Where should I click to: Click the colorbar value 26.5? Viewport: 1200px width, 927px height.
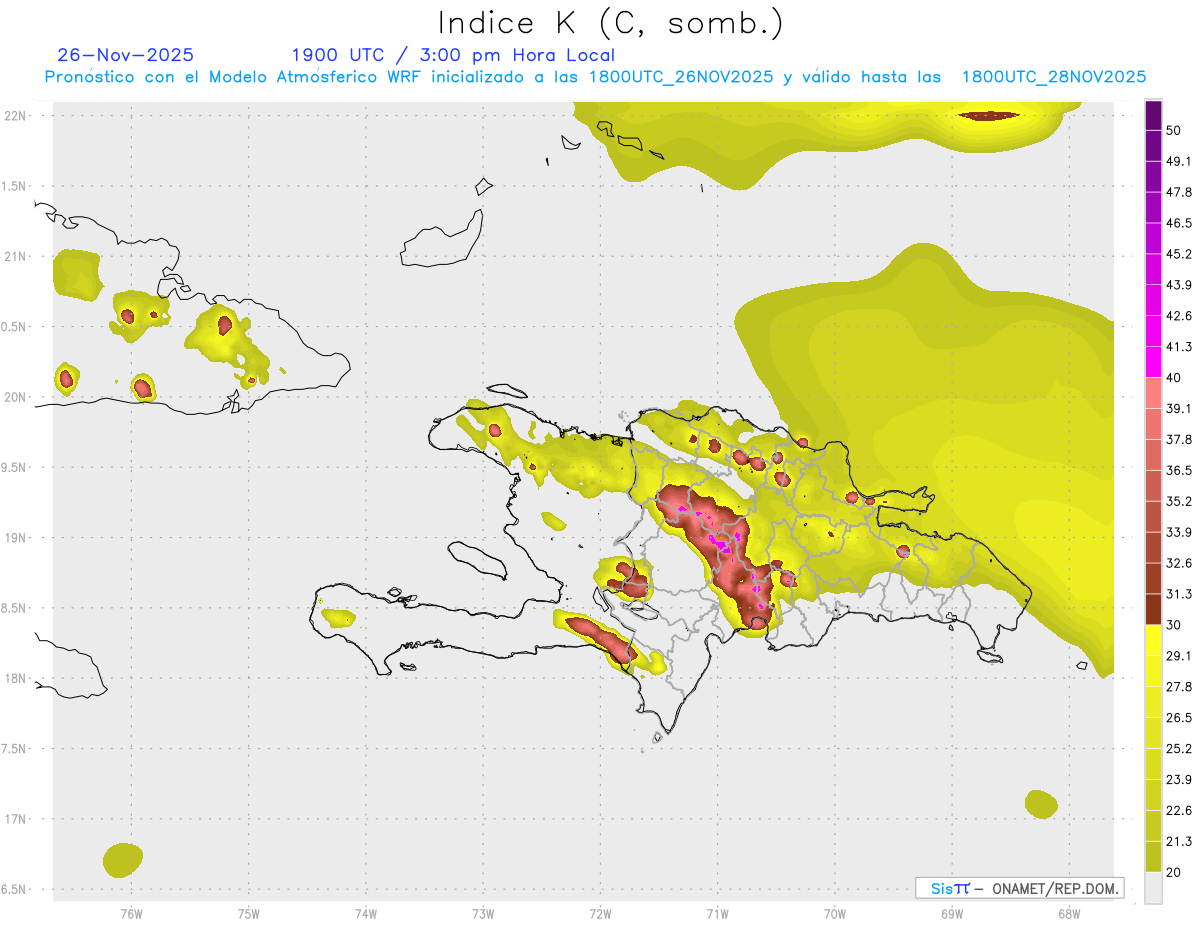click(x=1179, y=718)
